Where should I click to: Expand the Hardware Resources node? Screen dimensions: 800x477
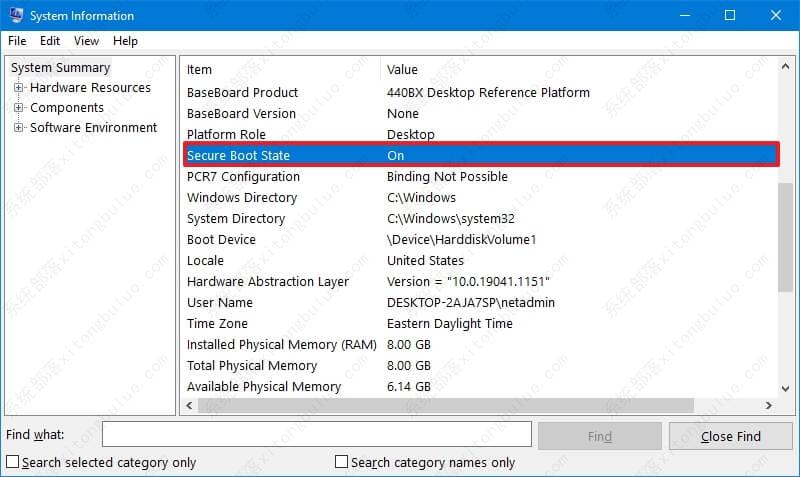19,88
